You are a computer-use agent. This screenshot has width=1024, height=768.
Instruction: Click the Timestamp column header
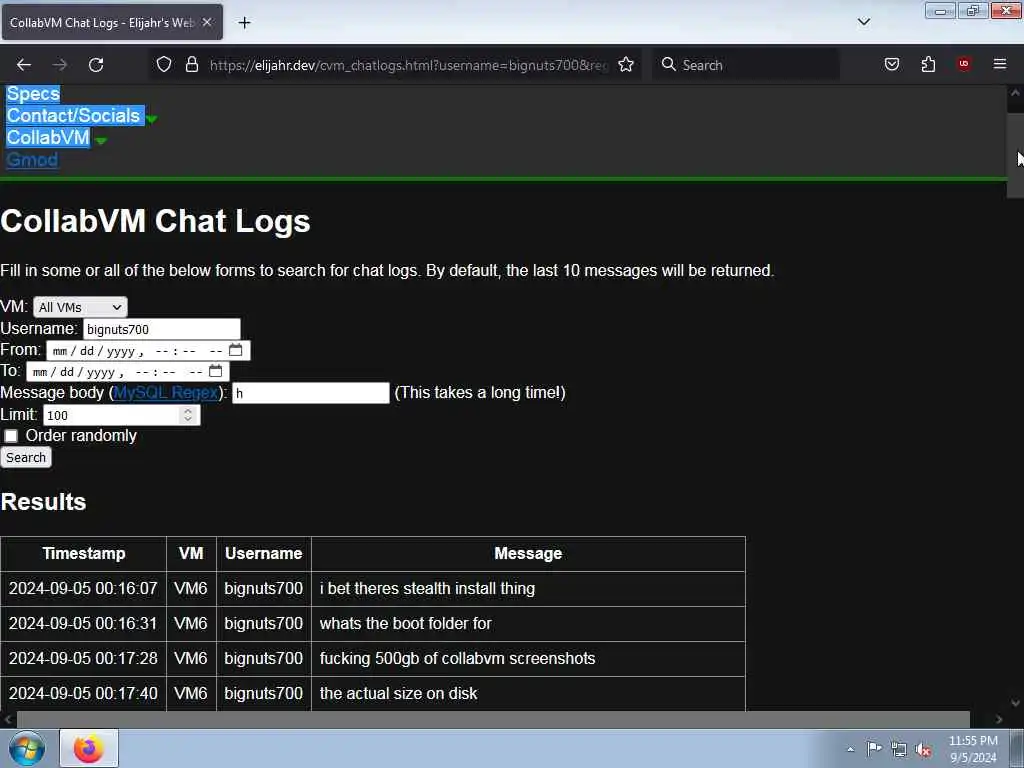(x=84, y=554)
